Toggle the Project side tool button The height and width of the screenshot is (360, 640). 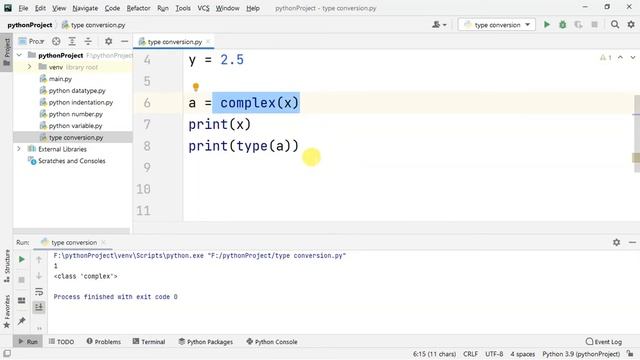7,52
